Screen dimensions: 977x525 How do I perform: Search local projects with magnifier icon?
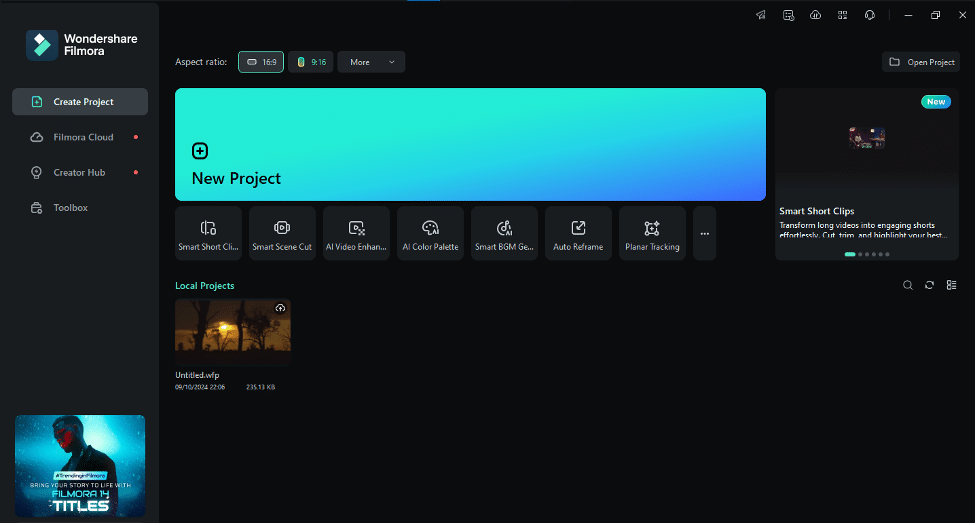click(x=908, y=285)
